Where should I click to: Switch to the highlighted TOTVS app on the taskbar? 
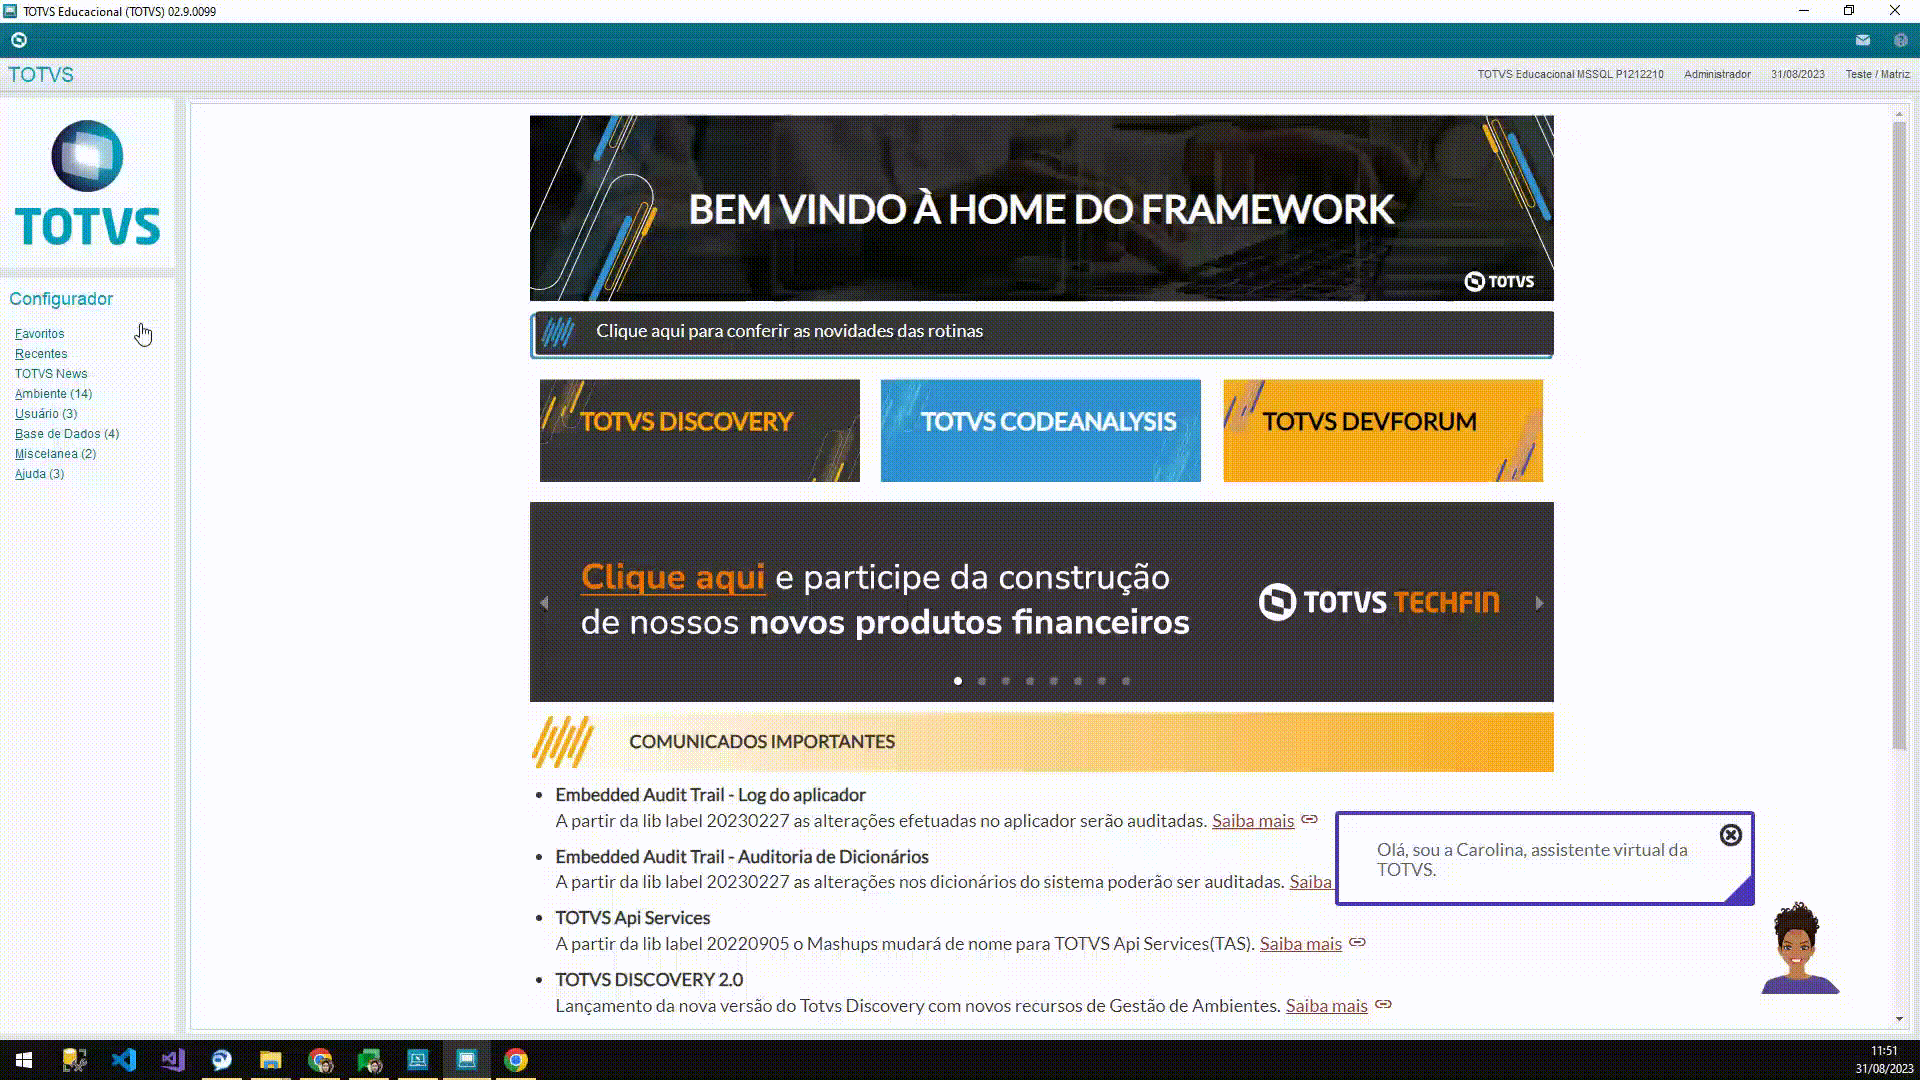pos(467,1060)
